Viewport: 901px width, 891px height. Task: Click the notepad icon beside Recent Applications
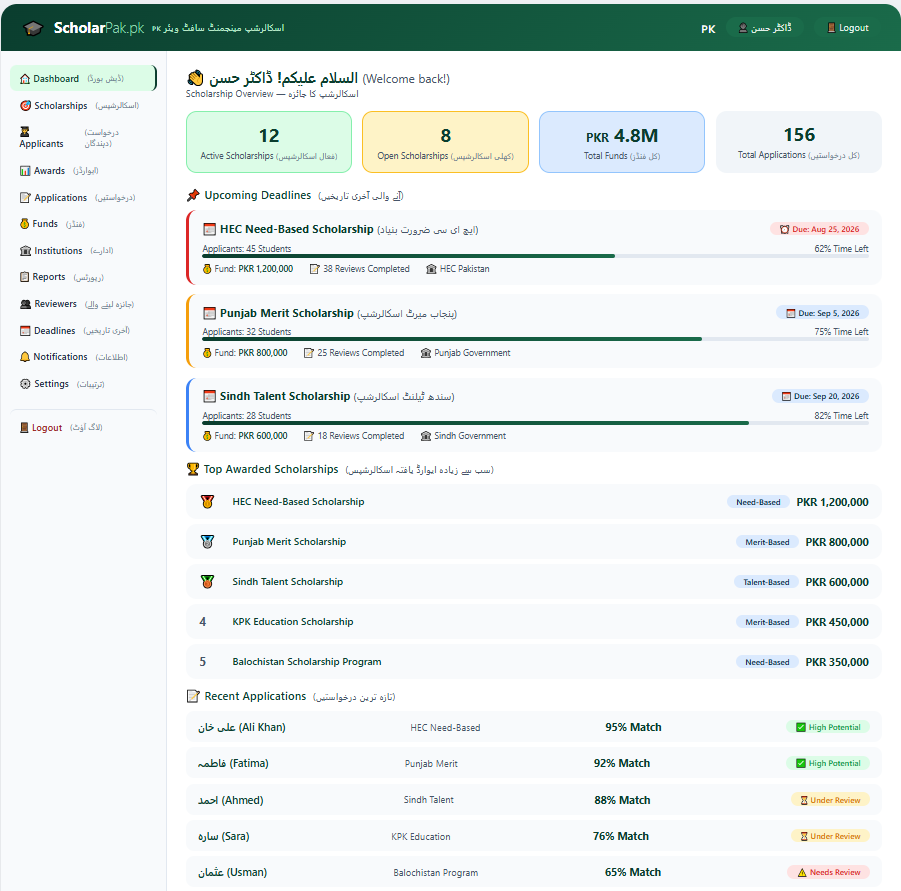[x=193, y=696]
